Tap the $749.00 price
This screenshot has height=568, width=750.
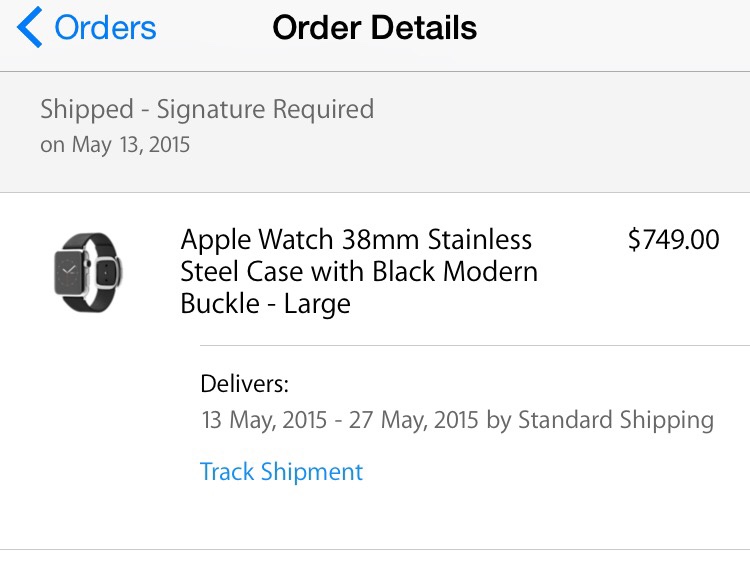[673, 240]
